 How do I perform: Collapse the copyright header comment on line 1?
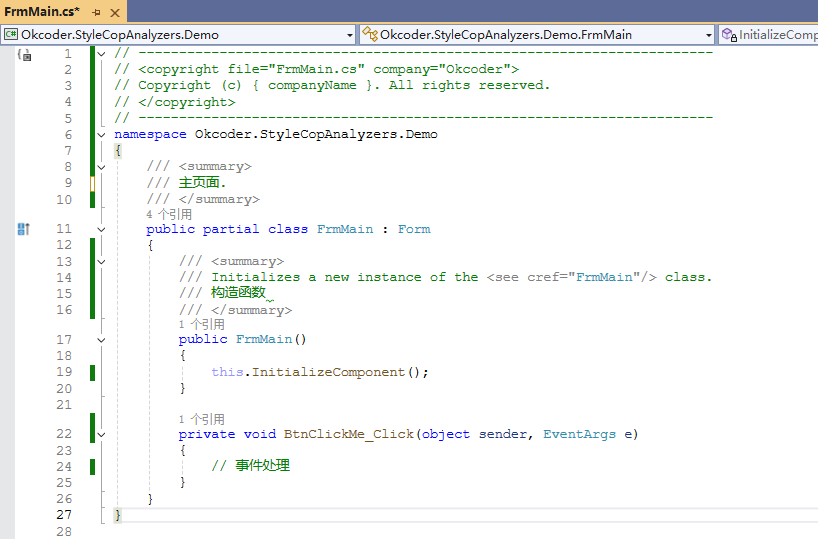[101, 53]
